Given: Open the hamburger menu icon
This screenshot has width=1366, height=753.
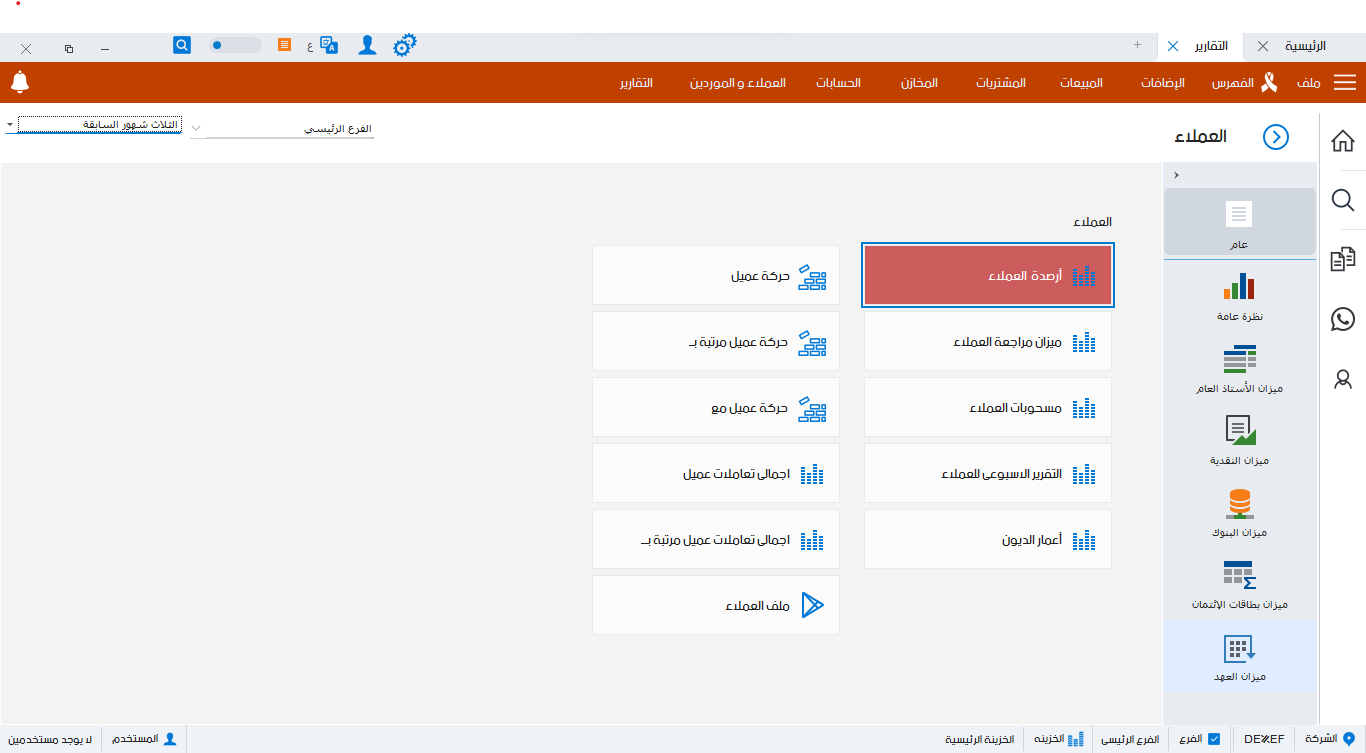Looking at the screenshot, I should coord(1345,83).
